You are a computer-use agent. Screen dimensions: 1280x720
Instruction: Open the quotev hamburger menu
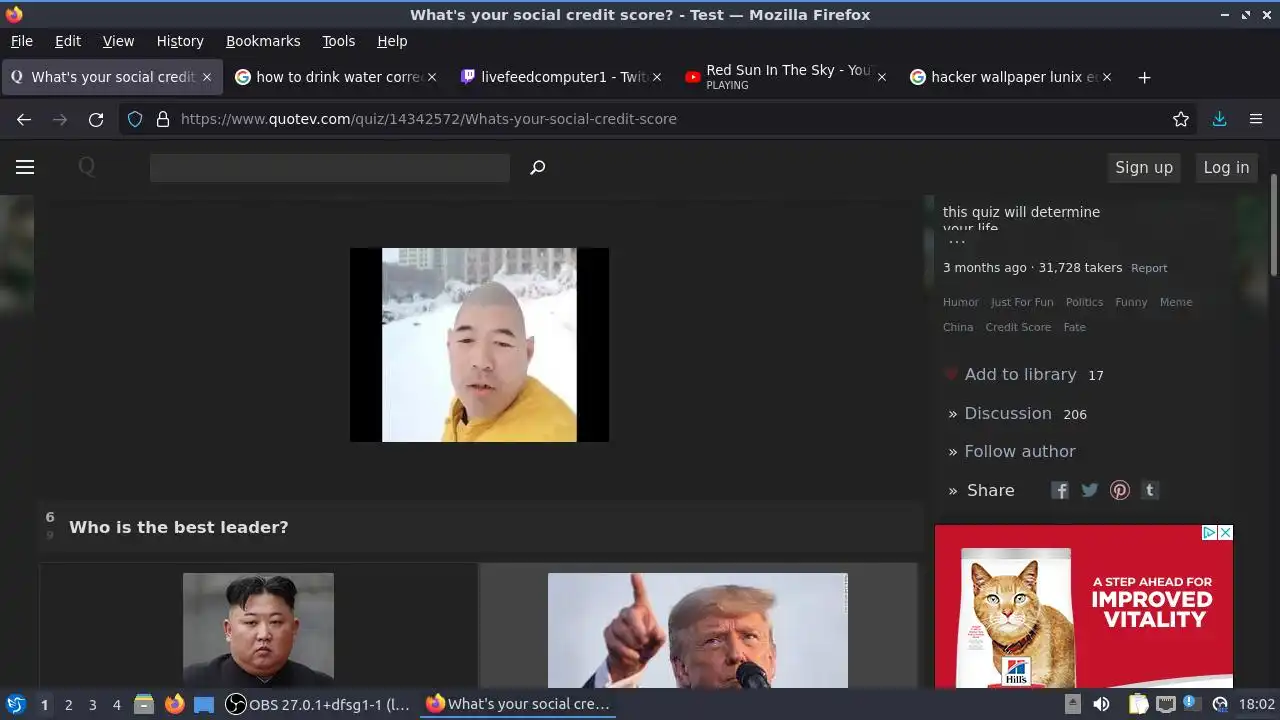click(x=25, y=167)
